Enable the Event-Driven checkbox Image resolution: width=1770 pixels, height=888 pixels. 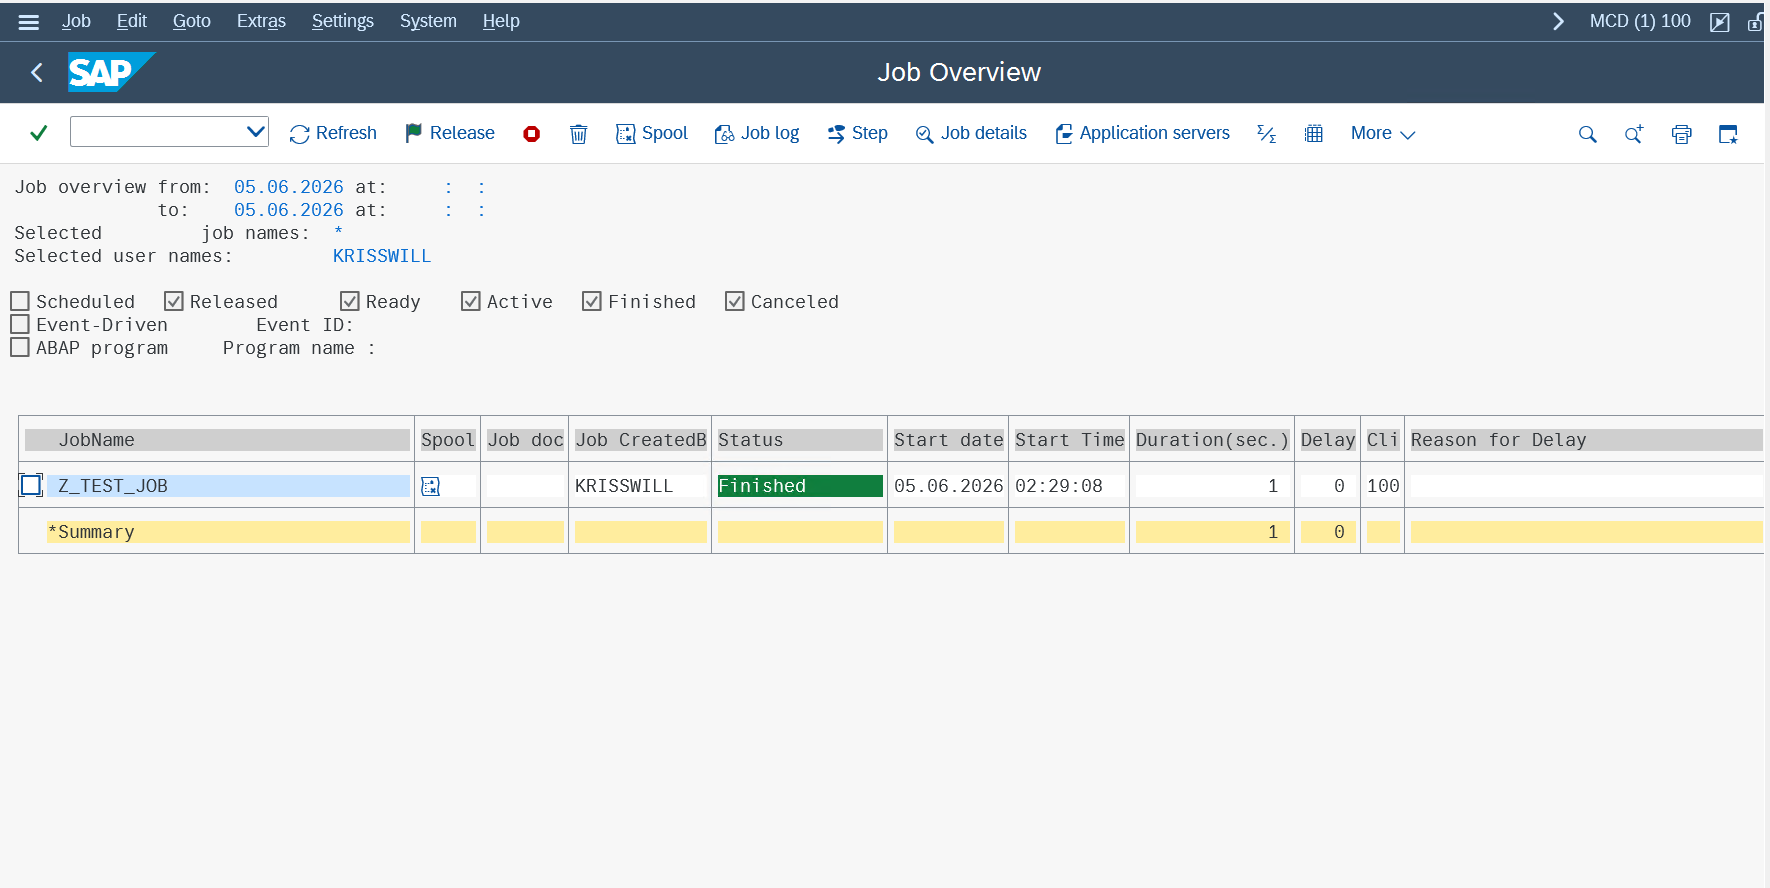(20, 324)
